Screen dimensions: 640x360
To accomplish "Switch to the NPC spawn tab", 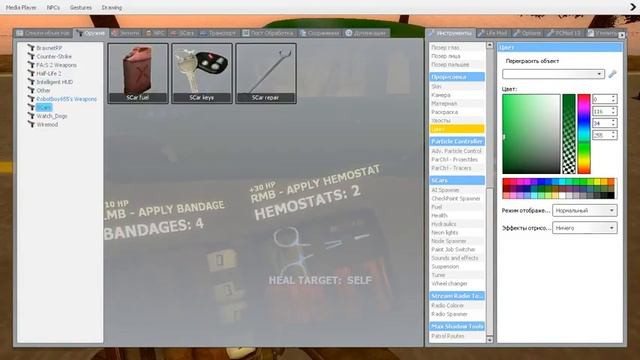I will (x=156, y=33).
